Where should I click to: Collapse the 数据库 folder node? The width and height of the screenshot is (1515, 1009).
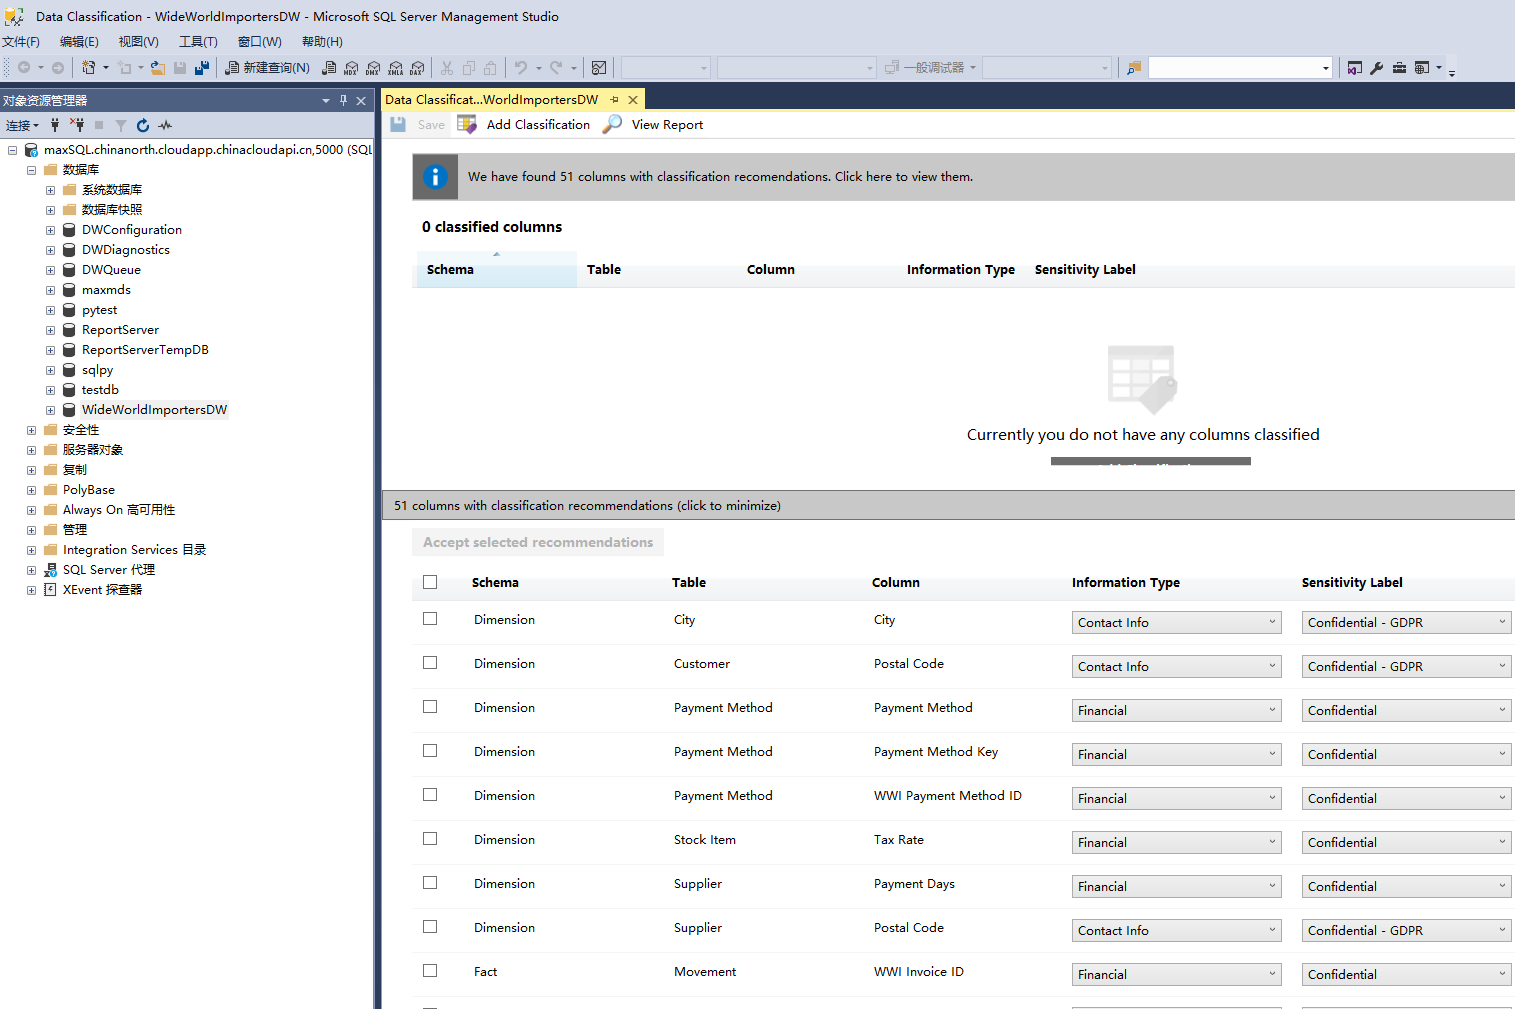(x=31, y=170)
